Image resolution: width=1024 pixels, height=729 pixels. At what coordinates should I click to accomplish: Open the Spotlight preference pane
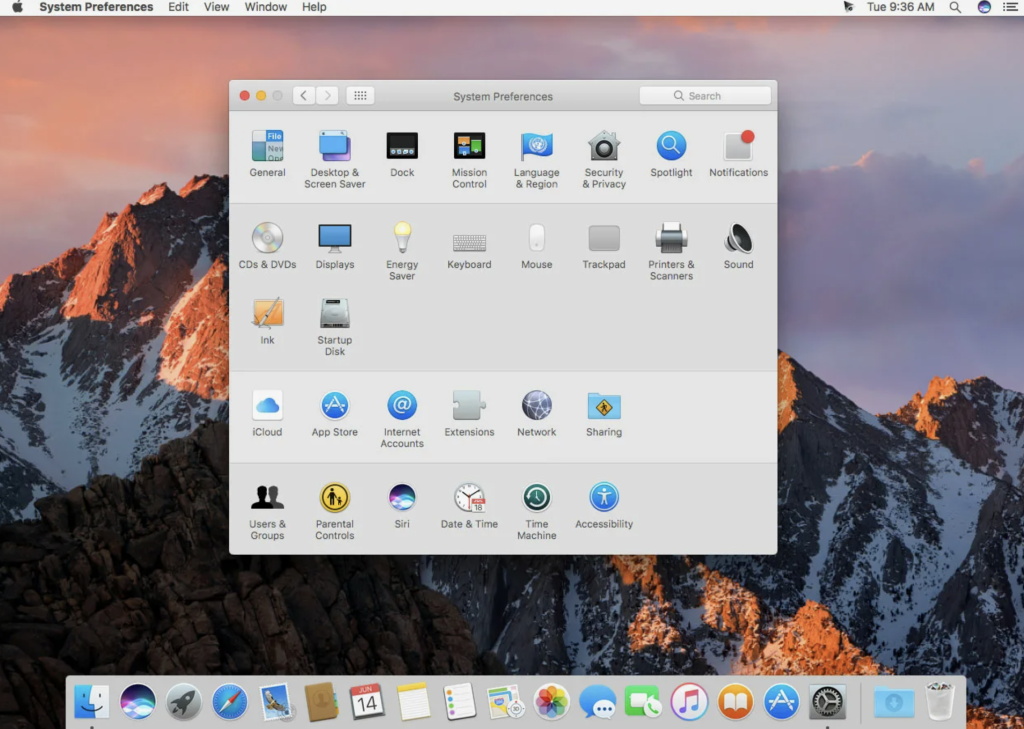671,154
